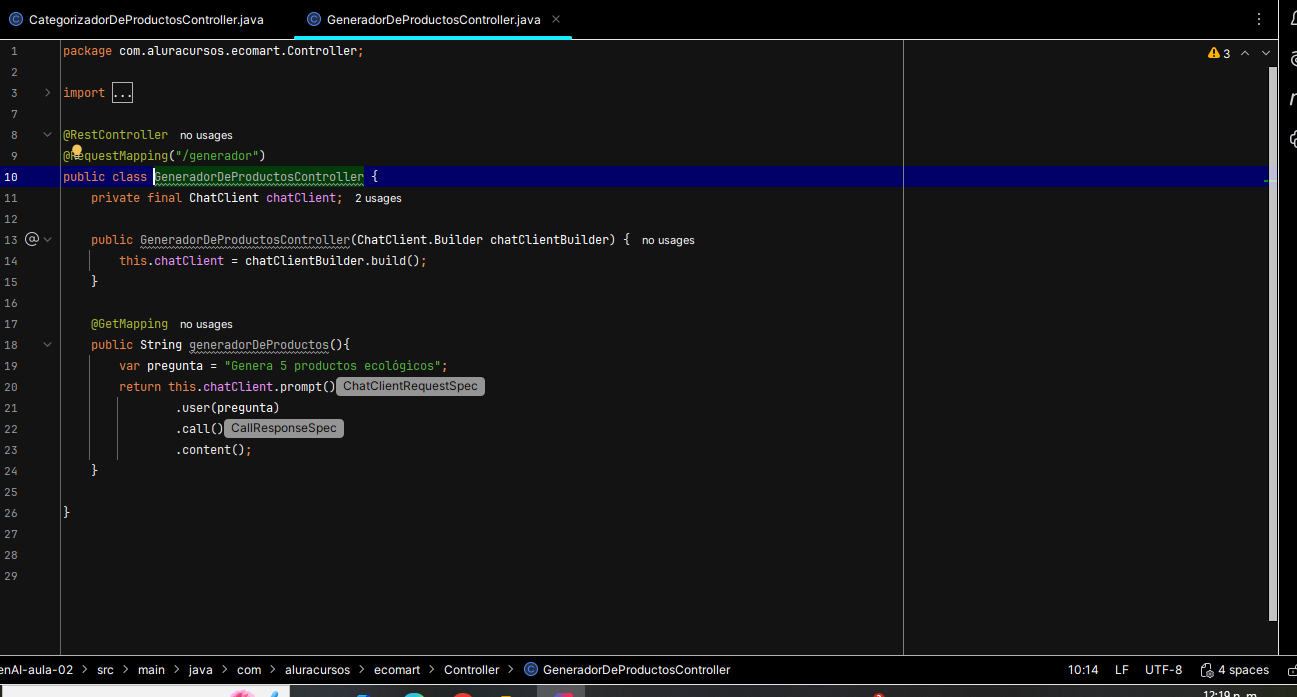The height and width of the screenshot is (697, 1297).
Task: Click the CallResponseSpec inlay hint
Action: (x=284, y=428)
